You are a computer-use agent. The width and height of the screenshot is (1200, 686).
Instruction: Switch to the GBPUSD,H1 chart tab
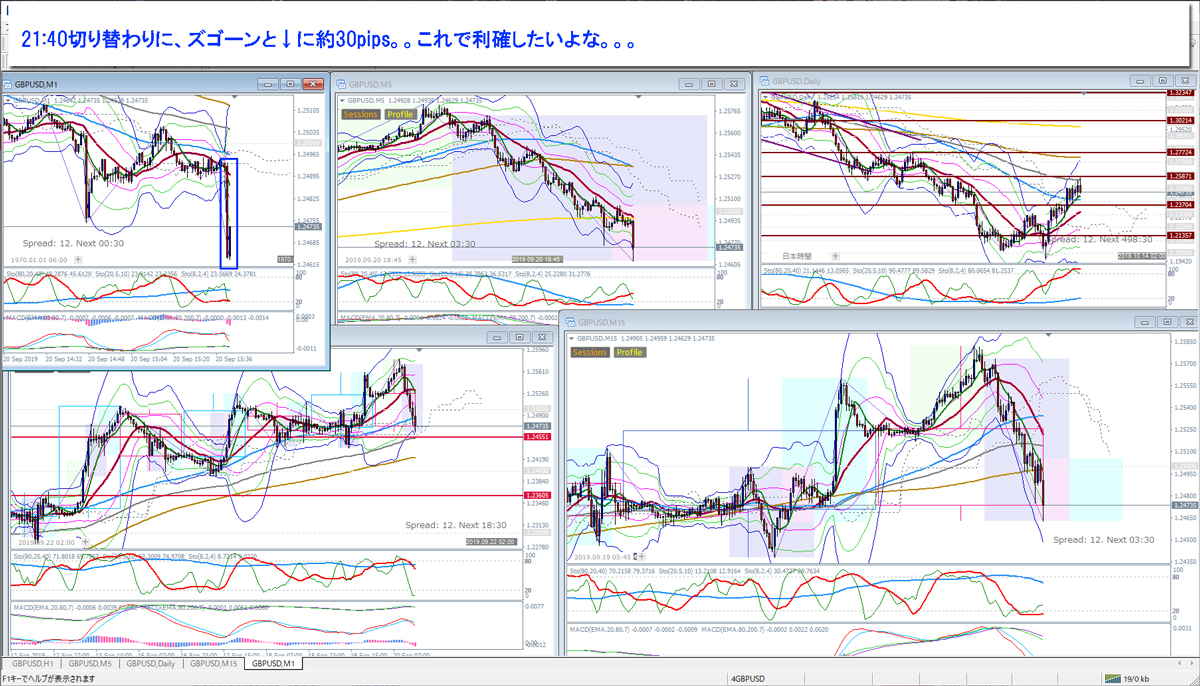pyautogui.click(x=31, y=663)
